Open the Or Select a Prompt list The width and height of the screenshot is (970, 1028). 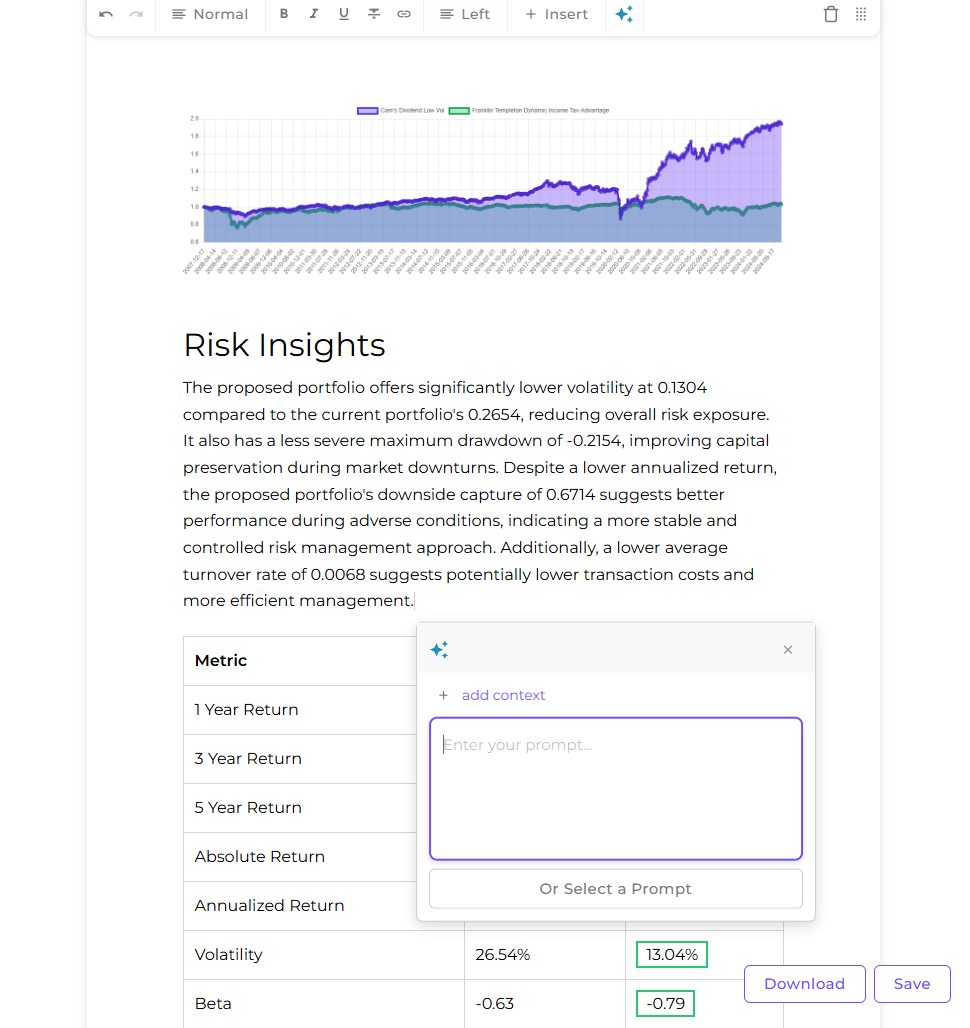point(615,888)
